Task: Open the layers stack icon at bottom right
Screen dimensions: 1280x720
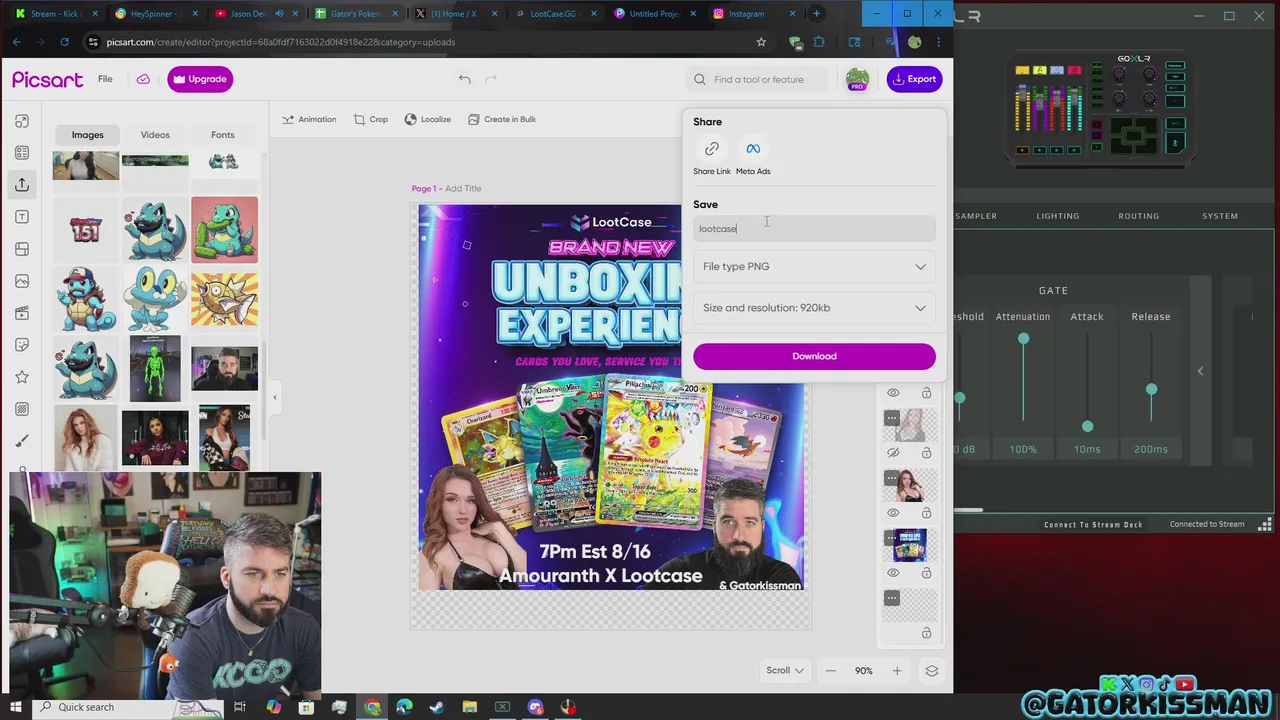Action: [931, 671]
